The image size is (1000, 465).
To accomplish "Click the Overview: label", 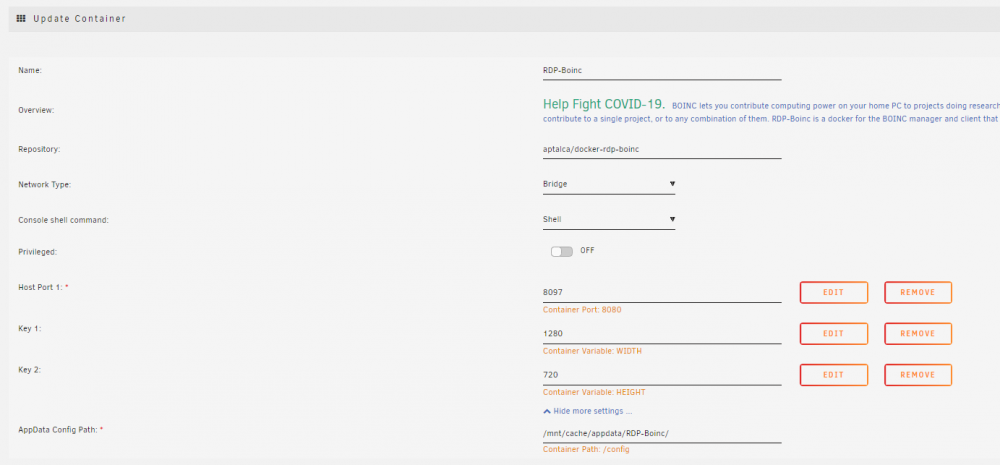I will coord(36,110).
